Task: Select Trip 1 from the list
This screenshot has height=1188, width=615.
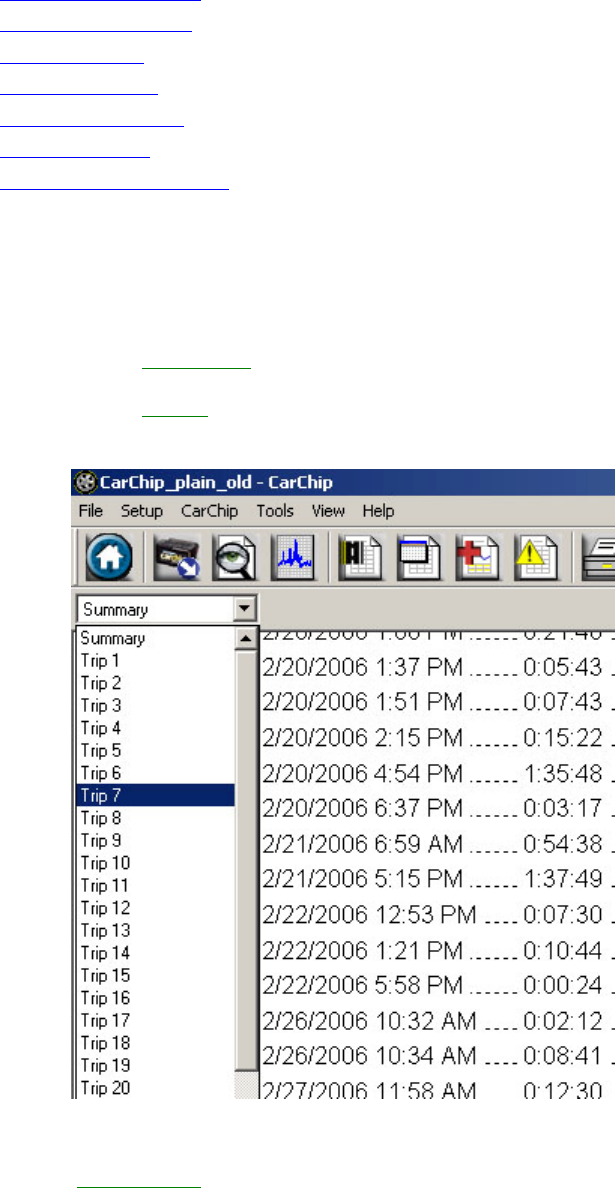Action: coord(155,661)
